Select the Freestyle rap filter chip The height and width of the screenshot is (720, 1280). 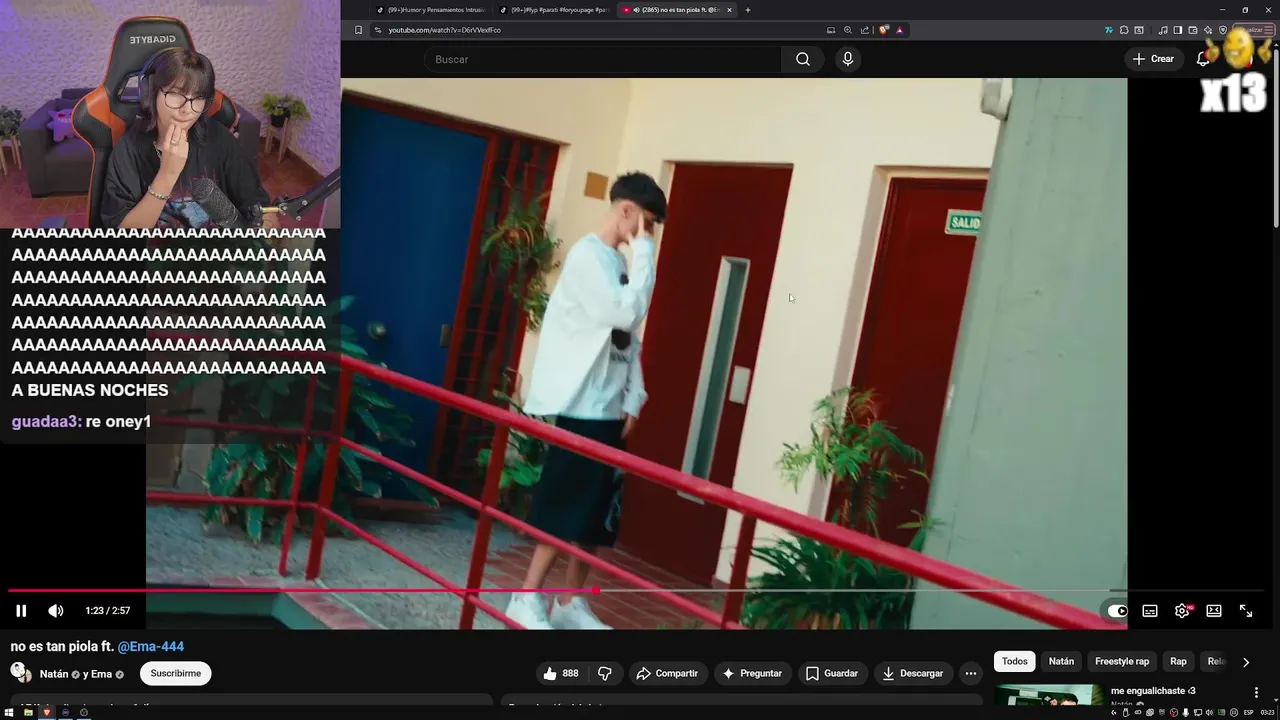click(1122, 662)
